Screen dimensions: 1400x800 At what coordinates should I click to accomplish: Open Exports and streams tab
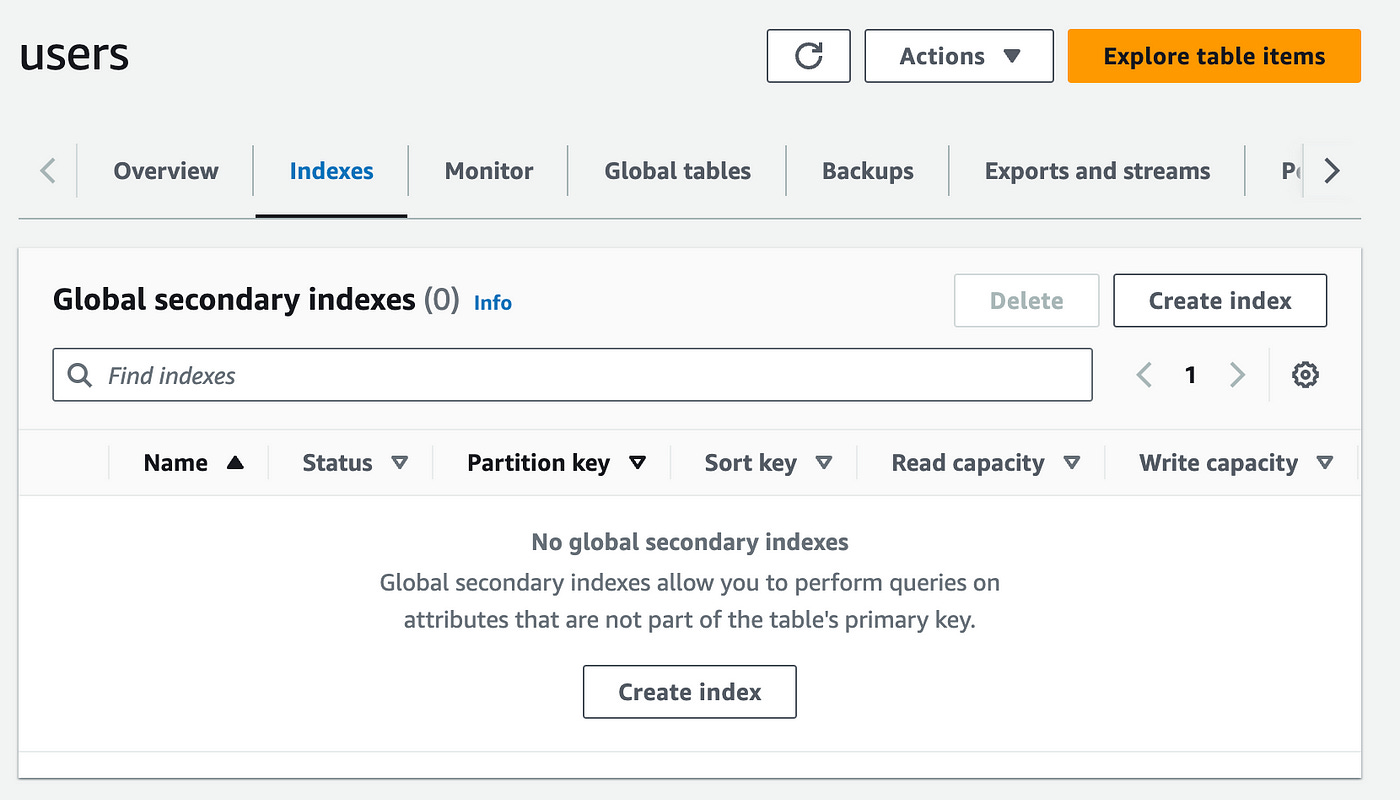click(x=1097, y=171)
